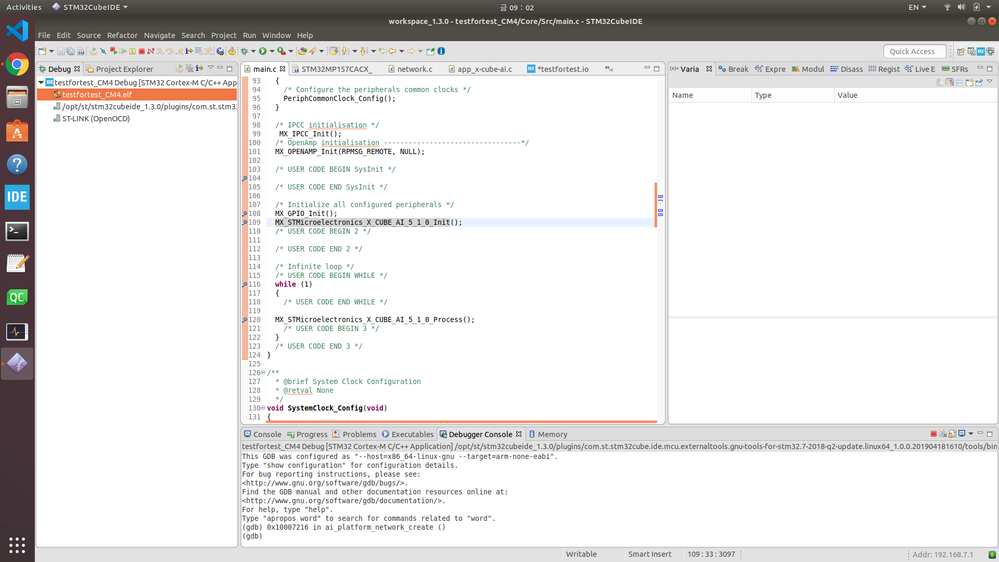Switch to the Project Explorer tab
The width and height of the screenshot is (999, 562).
coord(119,69)
